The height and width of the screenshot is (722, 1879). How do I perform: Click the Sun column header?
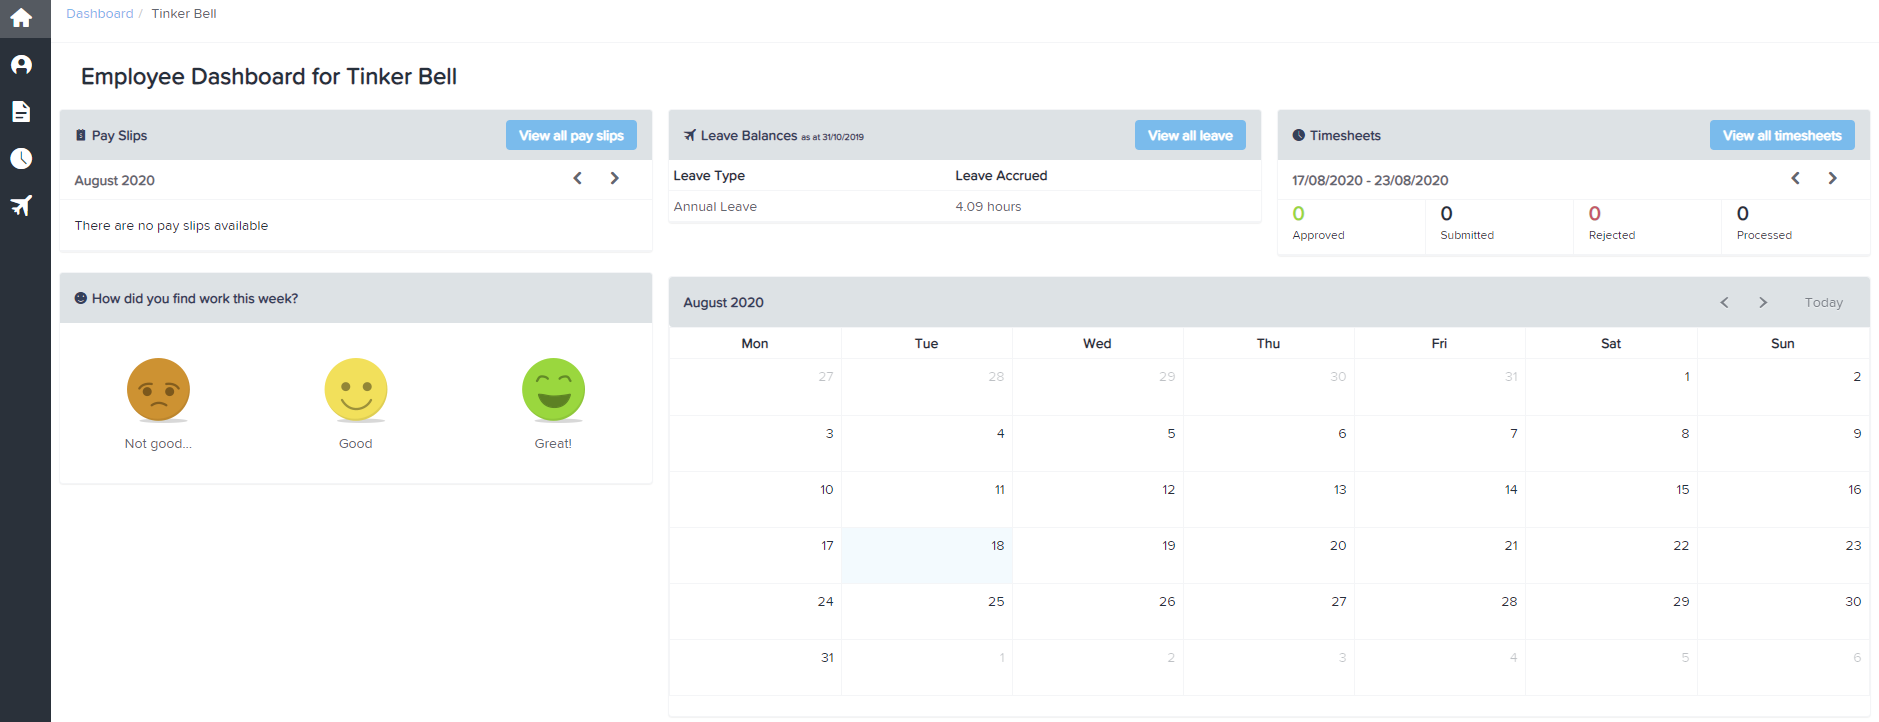[1782, 343]
